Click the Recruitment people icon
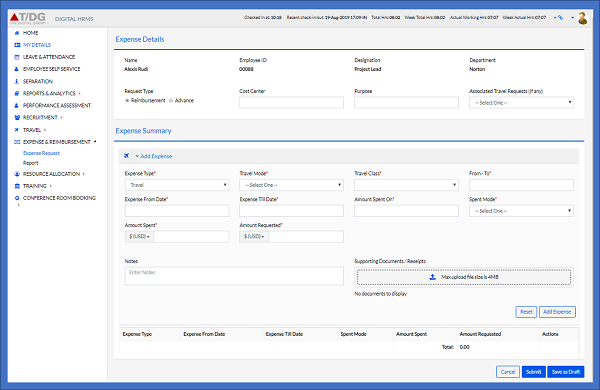The height and width of the screenshot is (390, 600). tap(17, 117)
